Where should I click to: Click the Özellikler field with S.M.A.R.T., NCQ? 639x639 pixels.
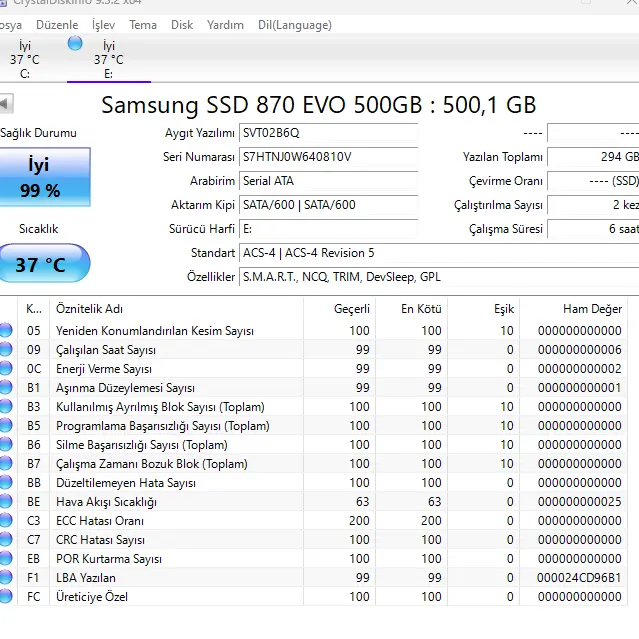[439, 277]
